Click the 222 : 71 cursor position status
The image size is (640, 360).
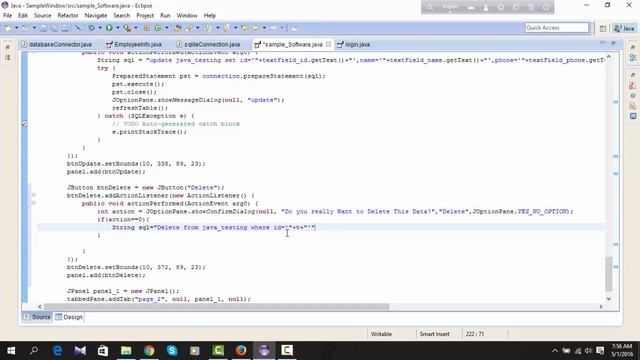475,334
